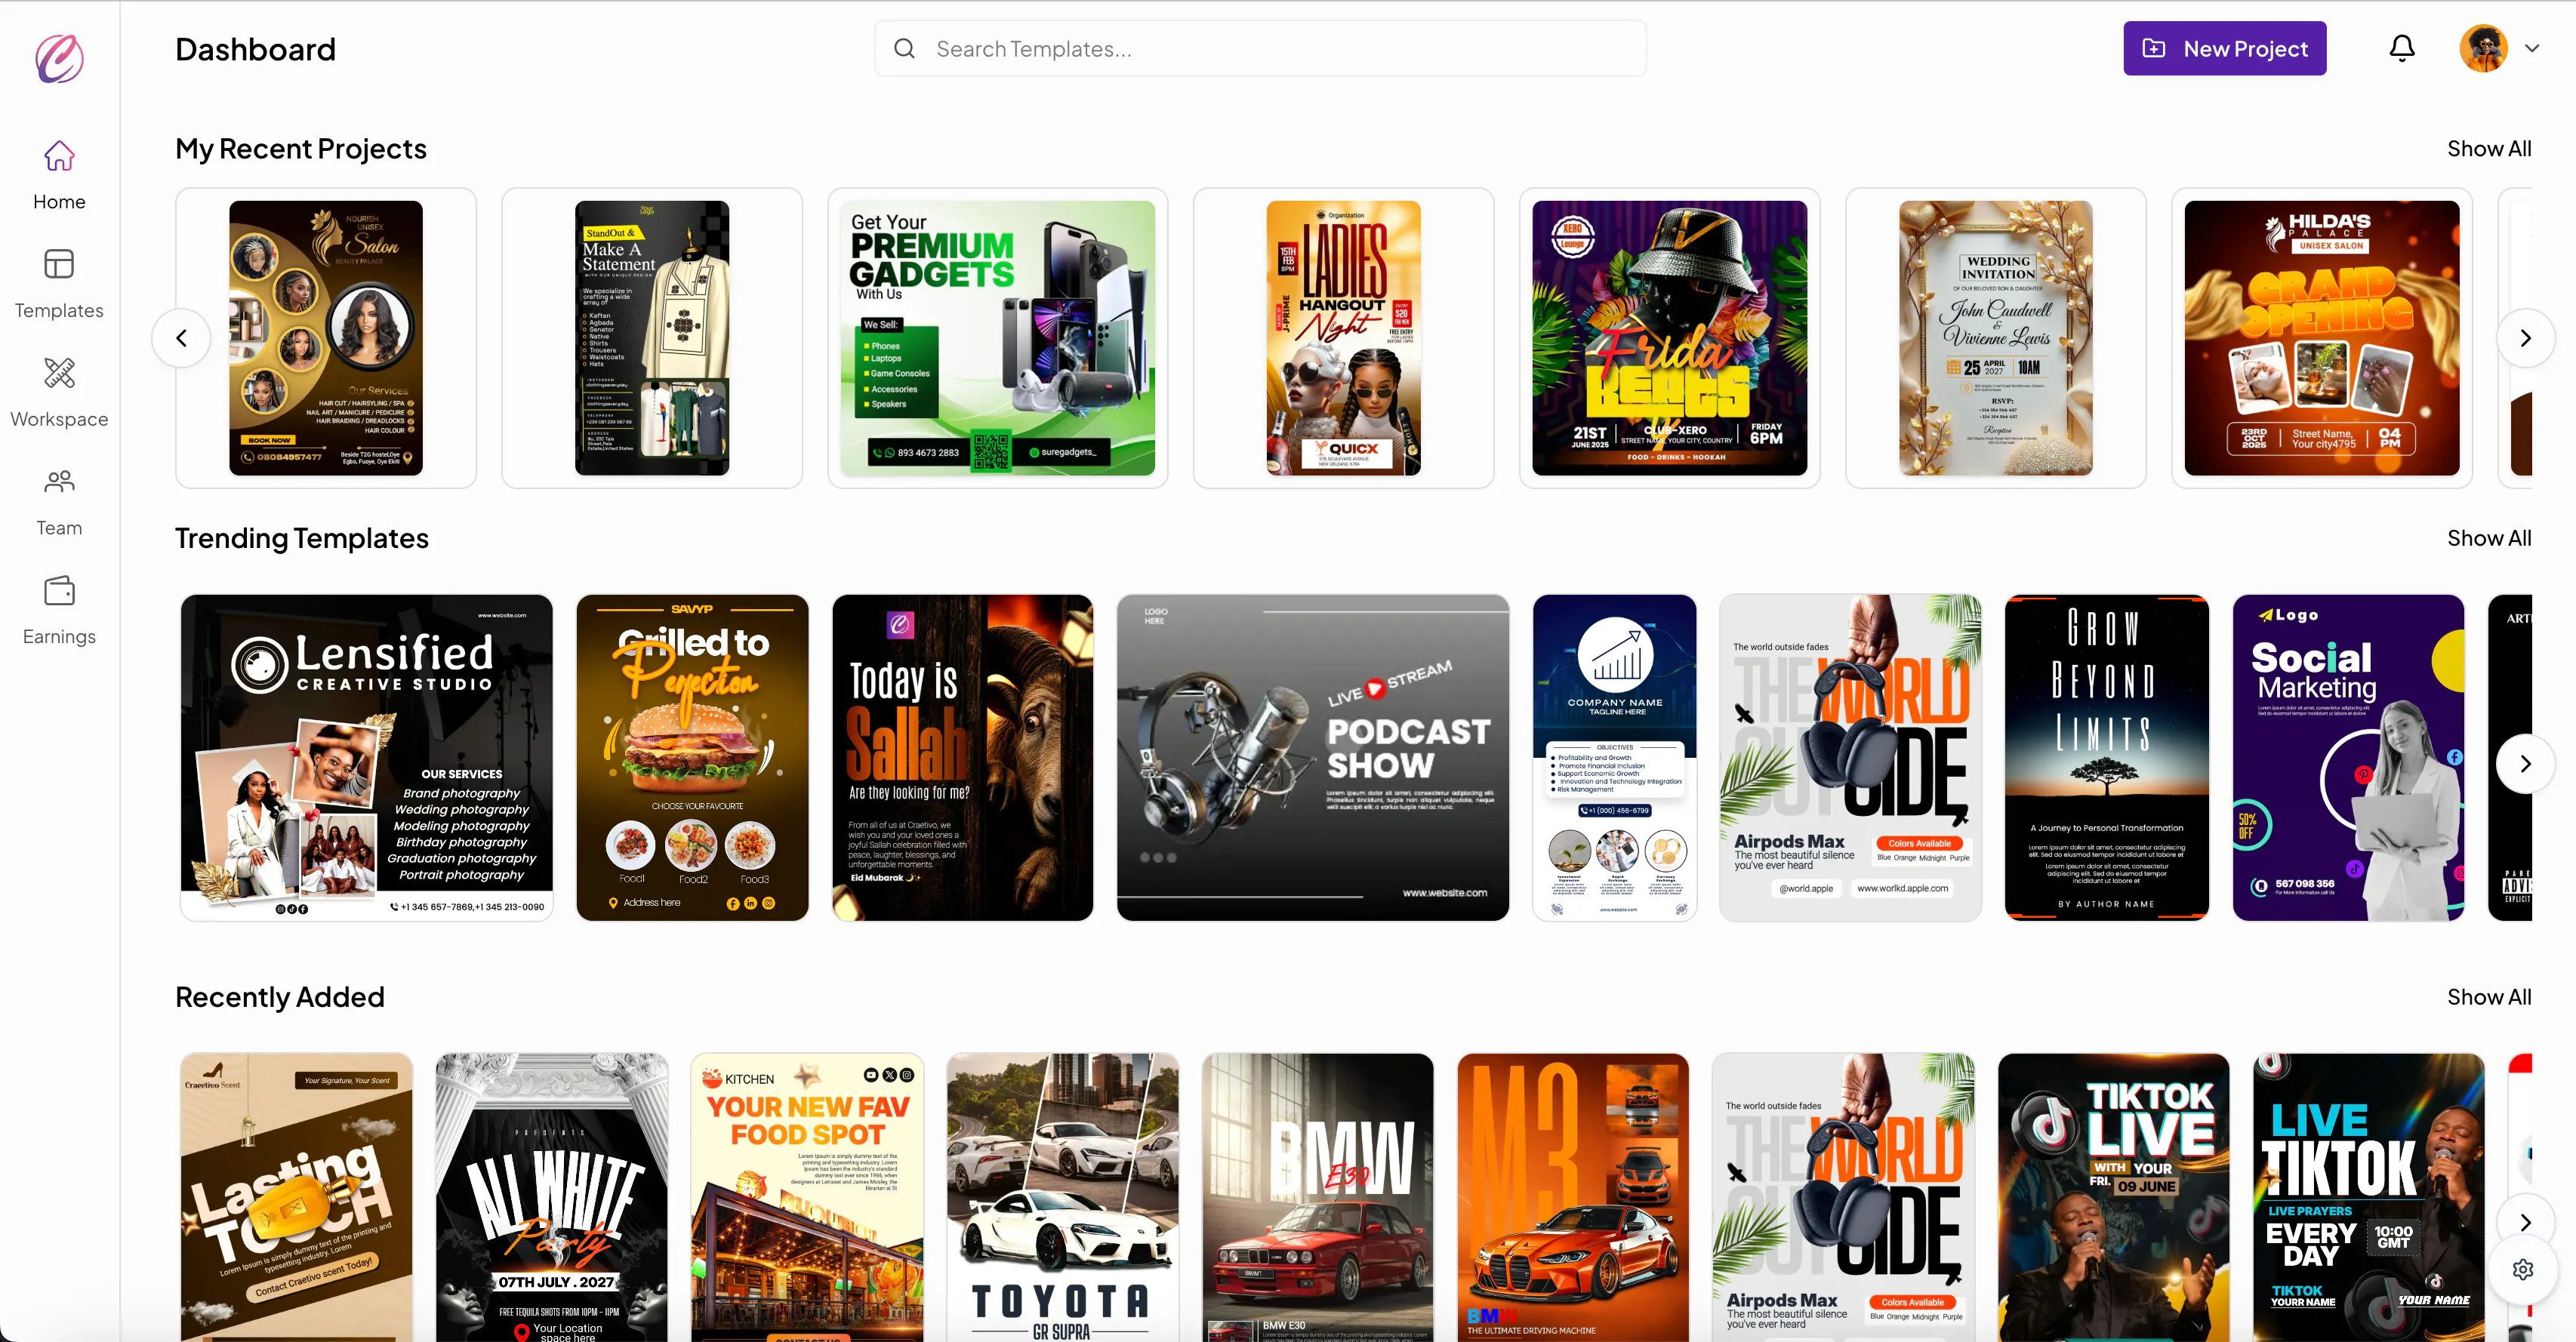Screen dimensions: 2576x1342
Task: Open the recently added Airpods Max template
Action: coord(1843,1197)
